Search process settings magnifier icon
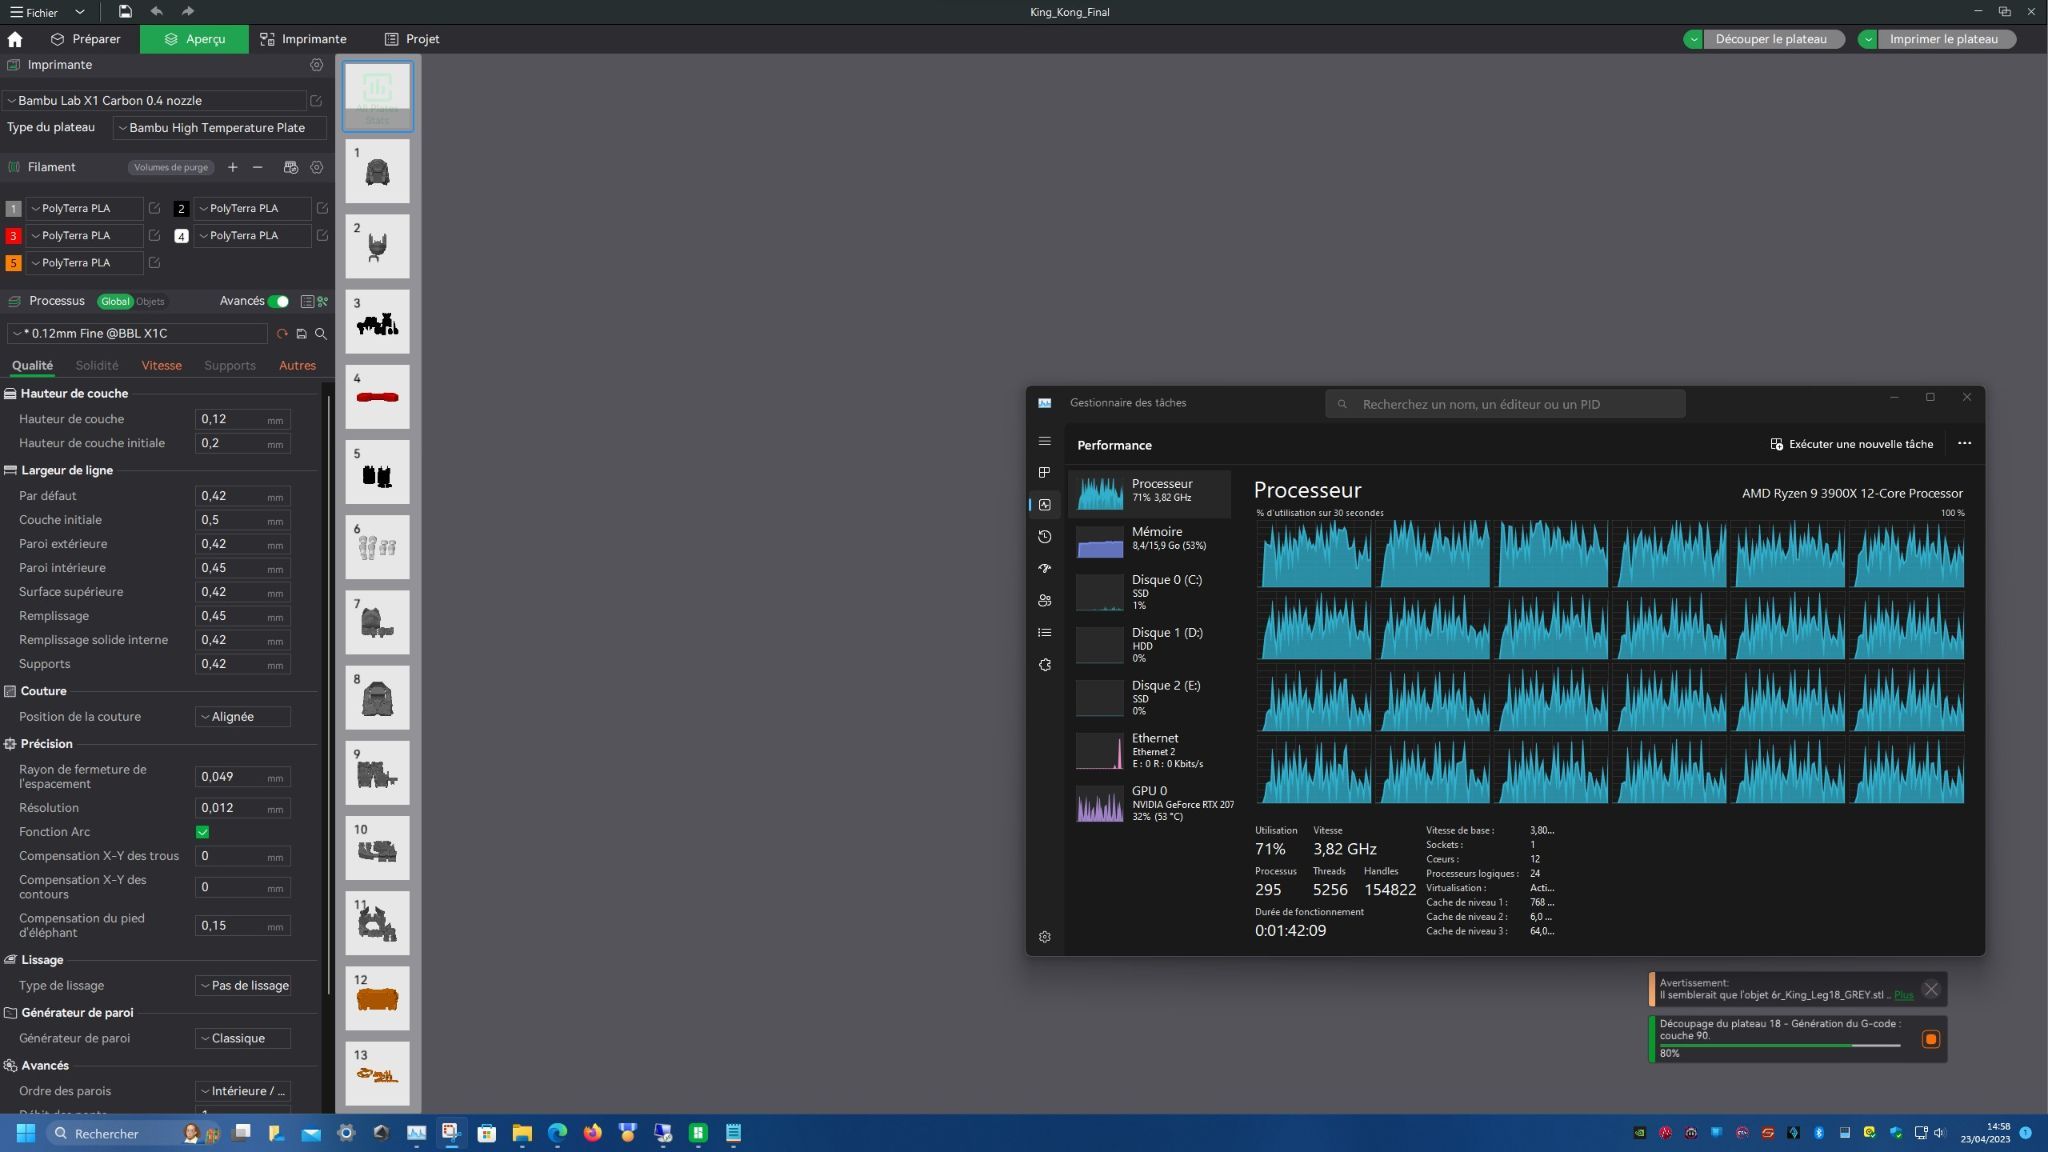2048x1152 pixels. tap(321, 334)
